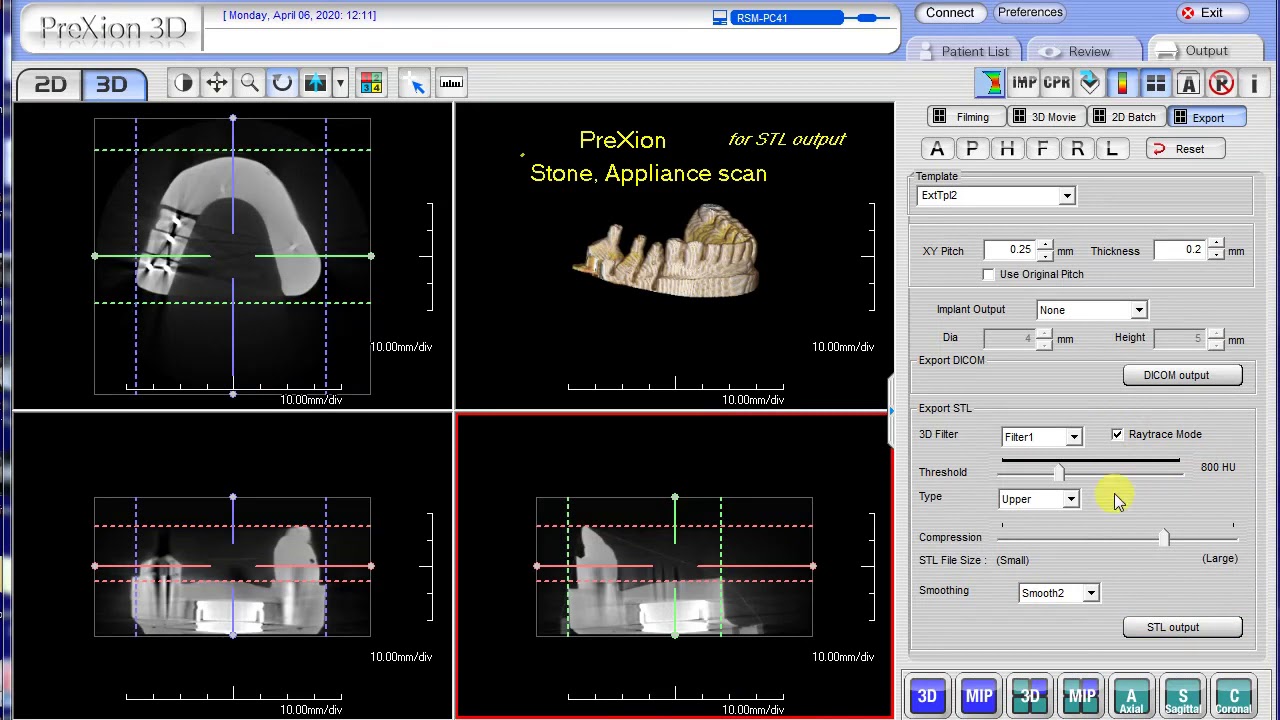Switch to 2D mode tab
This screenshot has width=1280, height=720.
[x=50, y=85]
